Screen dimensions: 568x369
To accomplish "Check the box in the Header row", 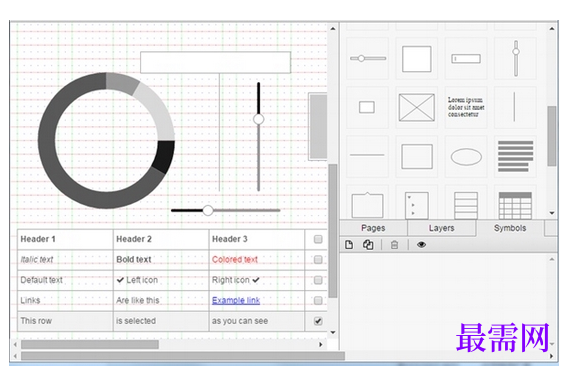I will pyautogui.click(x=318, y=239).
